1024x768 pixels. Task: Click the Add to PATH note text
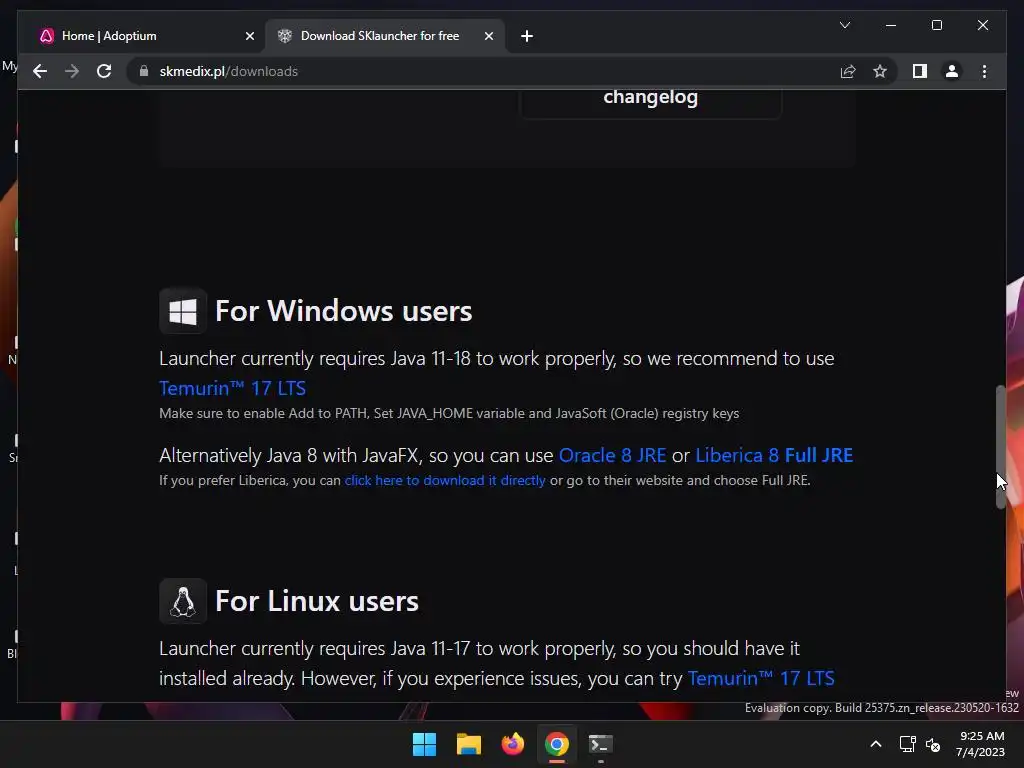pyautogui.click(x=449, y=413)
